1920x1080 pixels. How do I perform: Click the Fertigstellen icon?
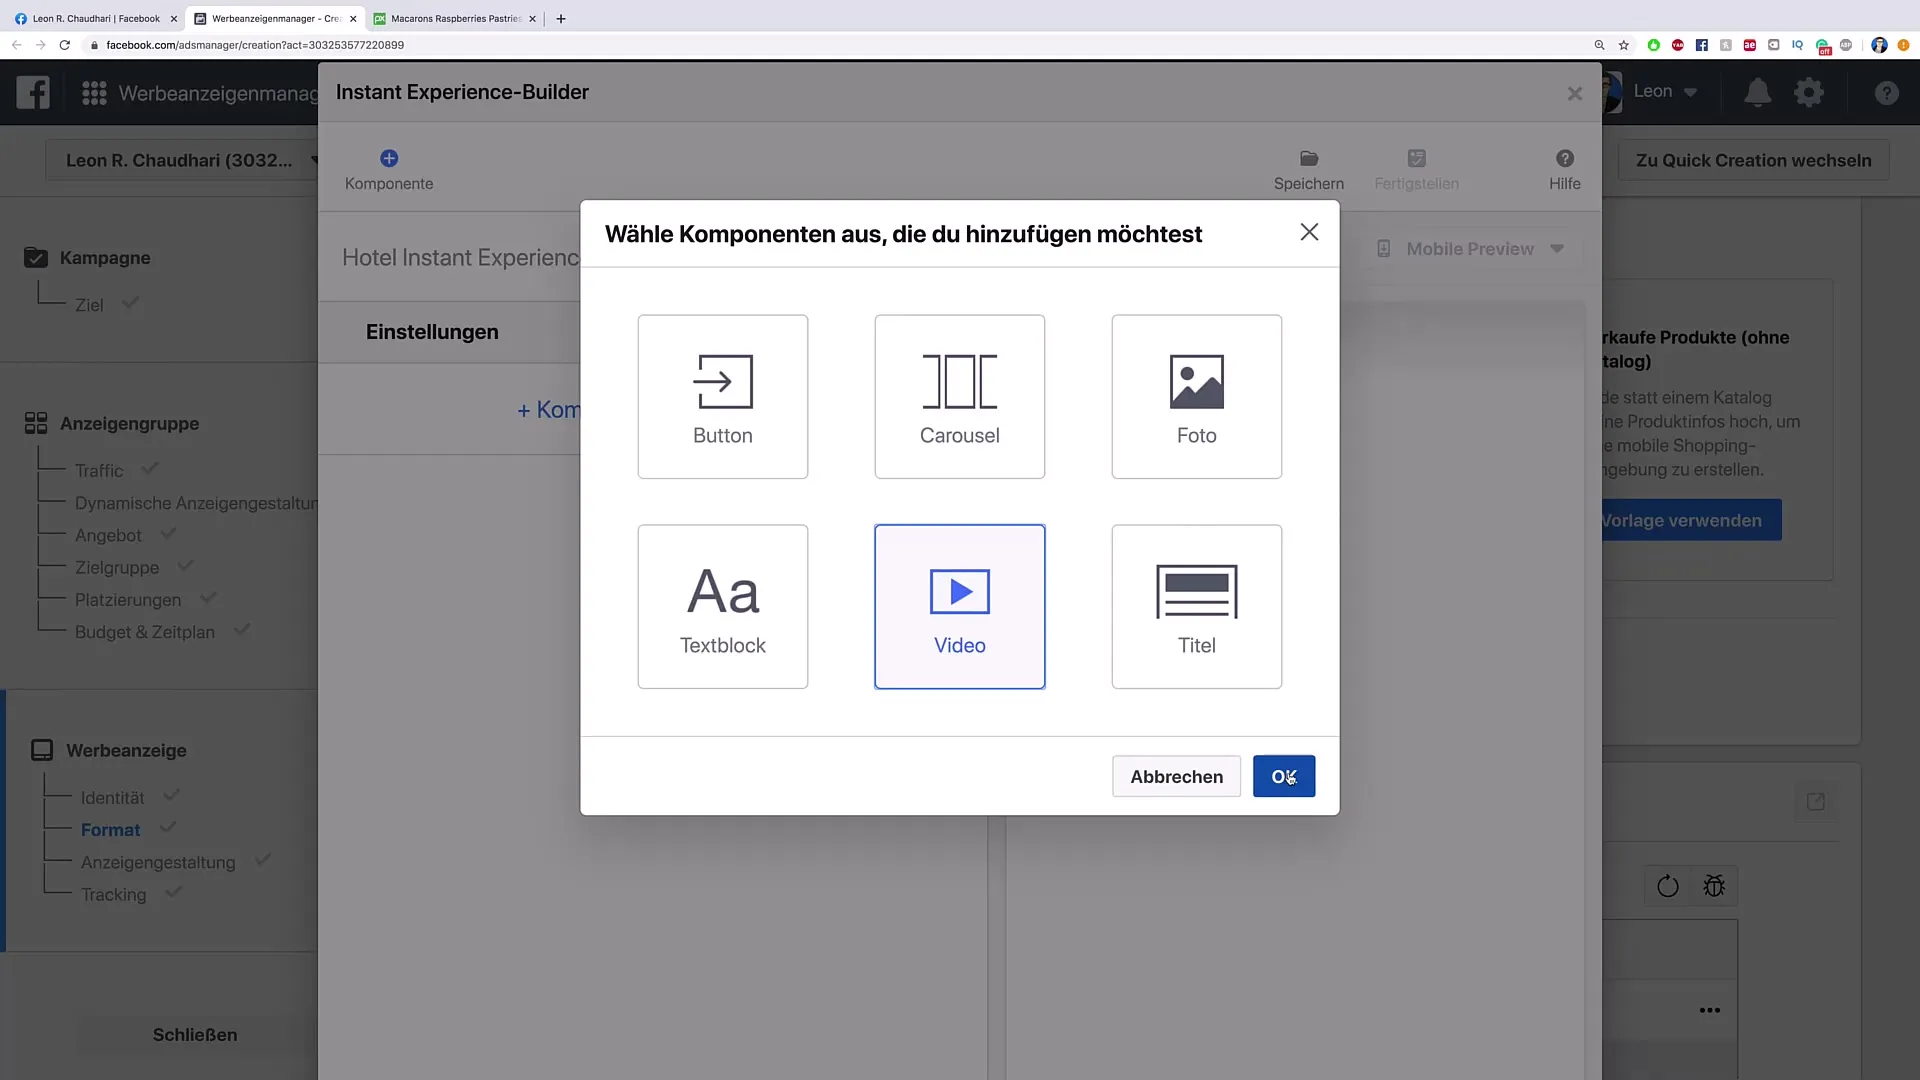tap(1416, 158)
